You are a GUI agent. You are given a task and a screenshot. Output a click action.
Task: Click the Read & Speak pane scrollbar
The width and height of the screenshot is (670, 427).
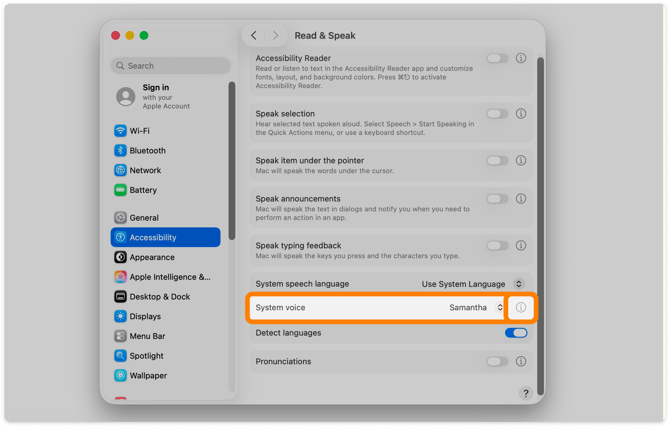(x=540, y=227)
